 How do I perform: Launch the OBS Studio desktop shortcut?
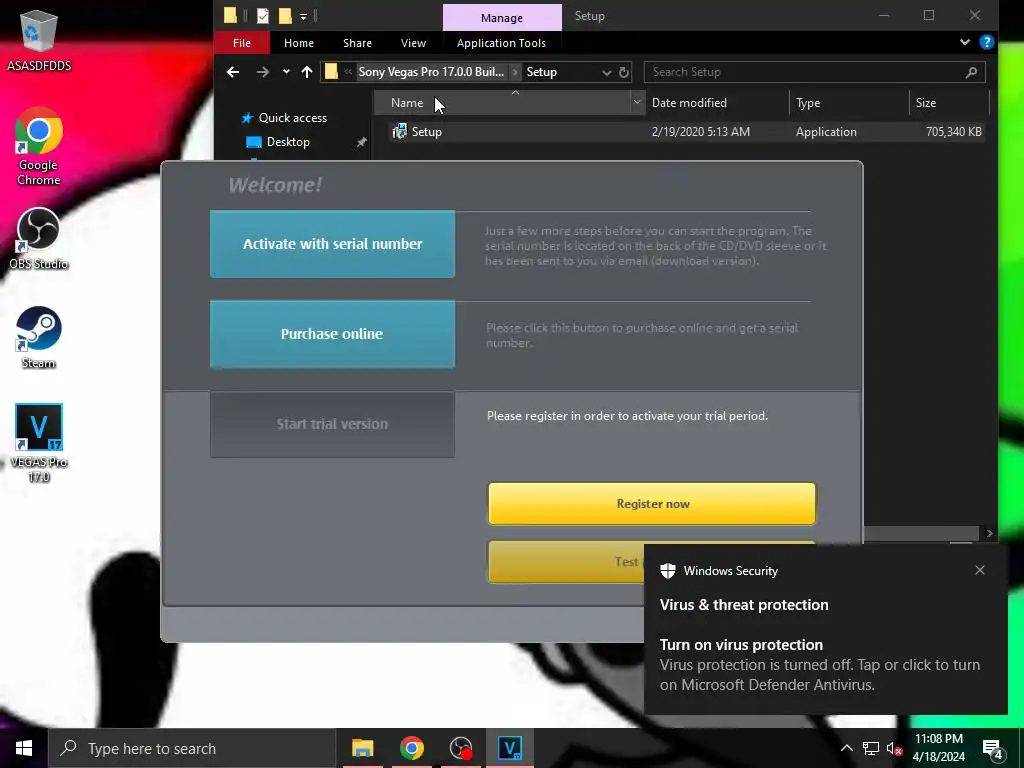click(39, 238)
